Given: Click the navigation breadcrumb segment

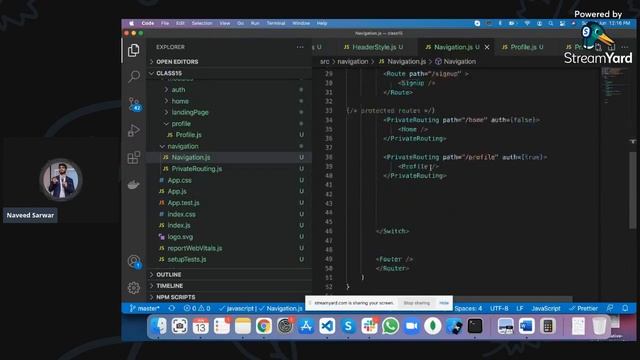Looking at the screenshot, I should click(x=353, y=62).
